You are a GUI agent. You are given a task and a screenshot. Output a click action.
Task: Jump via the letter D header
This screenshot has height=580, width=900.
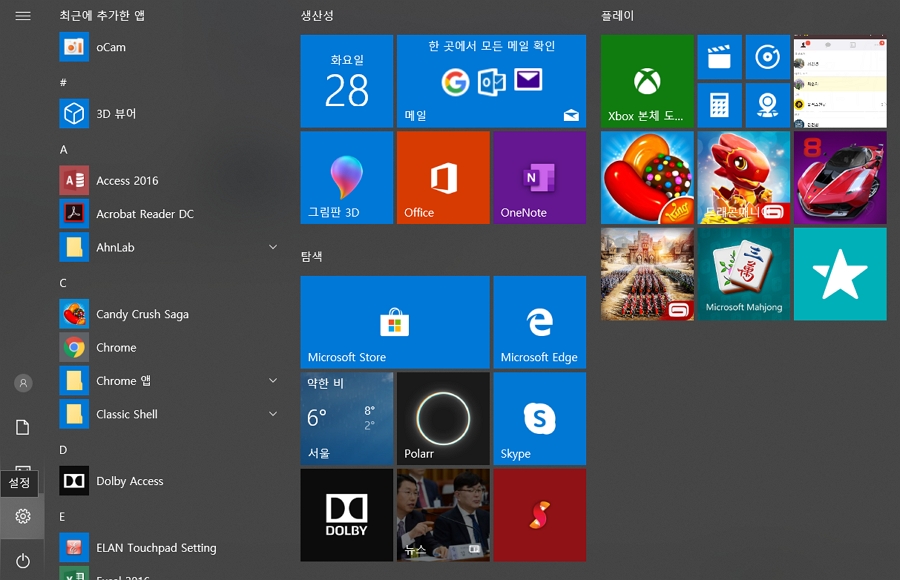[63, 450]
